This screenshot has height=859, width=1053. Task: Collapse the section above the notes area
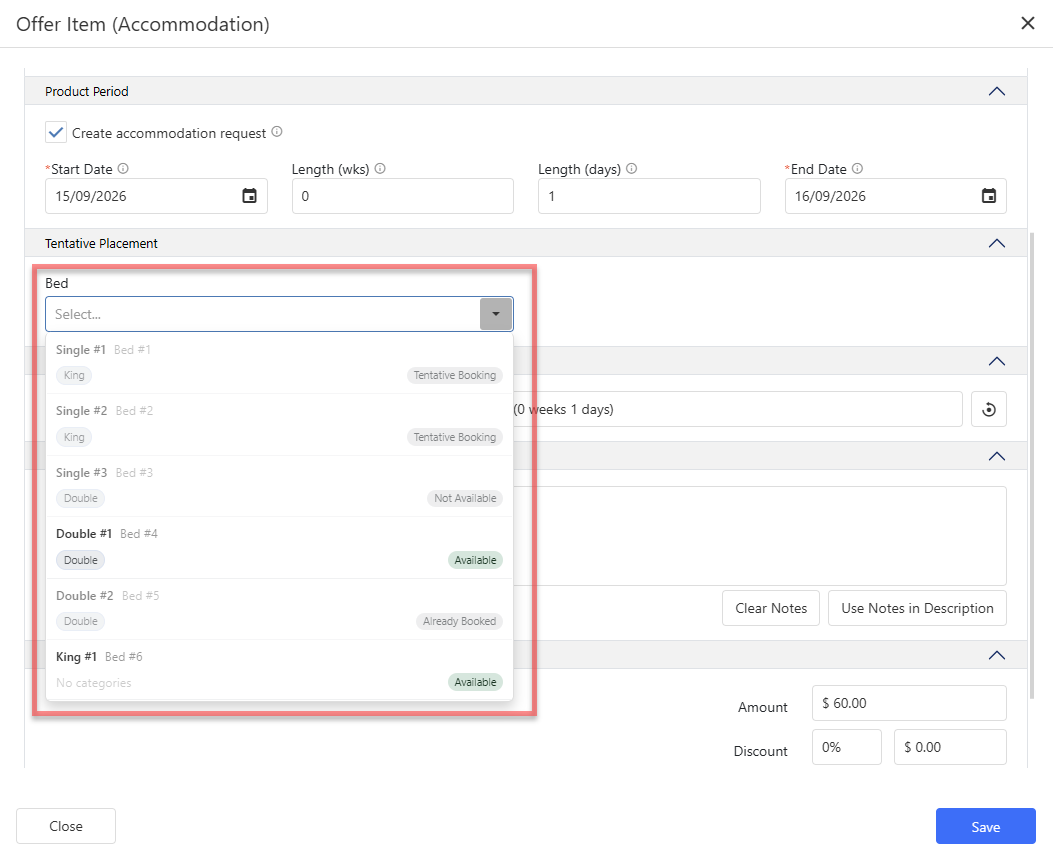pyautogui.click(x=997, y=456)
